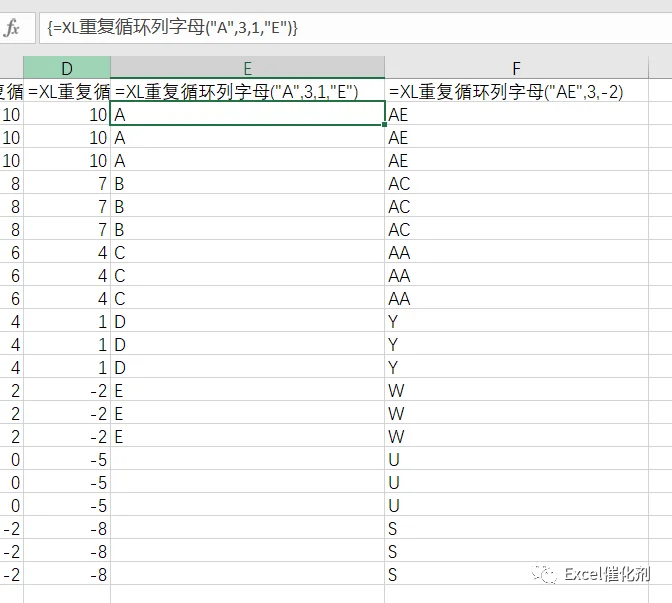Click the fill handle of the active cell
Viewport: 672px width, 603px height.
pyautogui.click(x=384, y=125)
